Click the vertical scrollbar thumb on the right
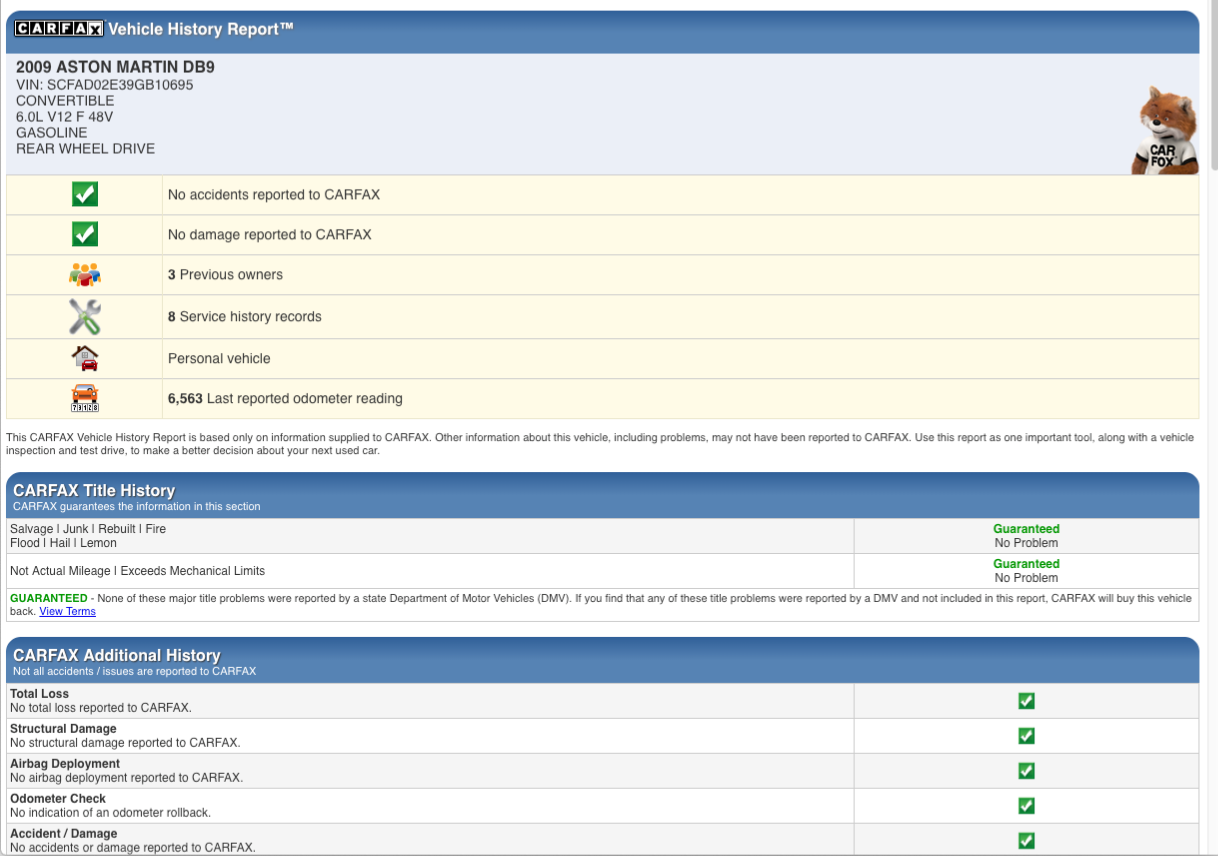1218x856 pixels. (x=1212, y=85)
